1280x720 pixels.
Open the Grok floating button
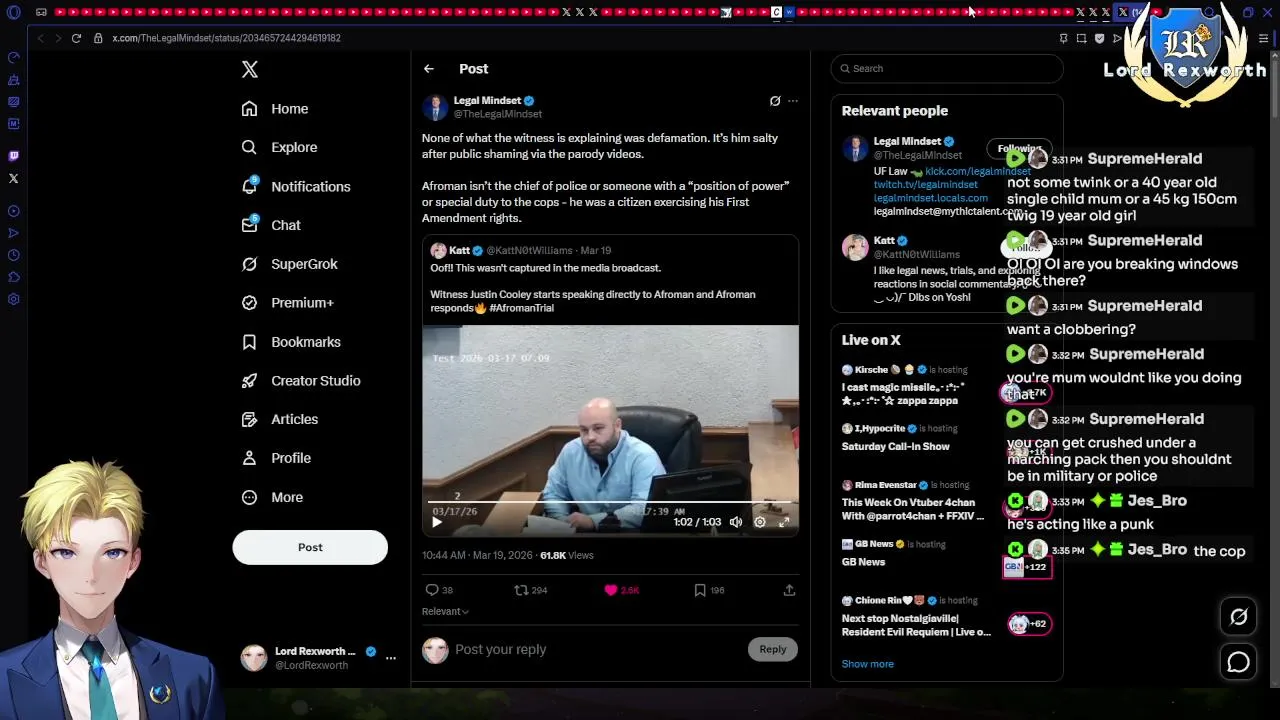(x=1238, y=617)
